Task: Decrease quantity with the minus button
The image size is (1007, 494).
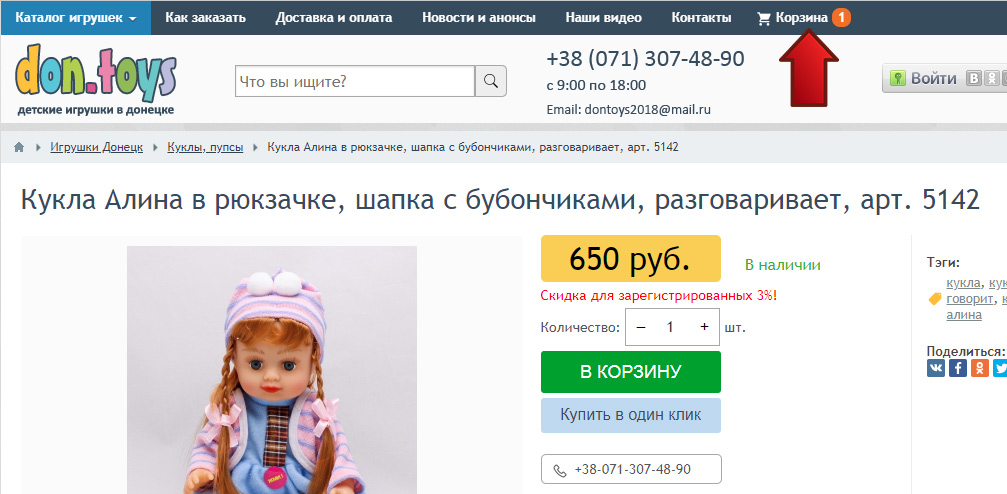Action: pos(641,327)
